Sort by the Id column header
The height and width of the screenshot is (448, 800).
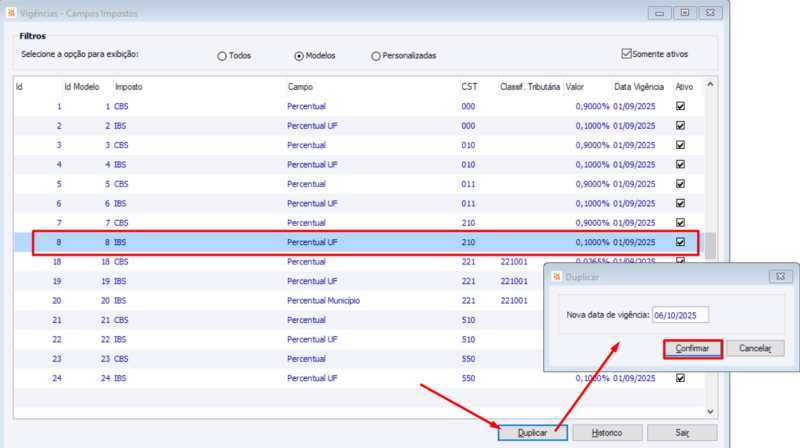tap(38, 87)
